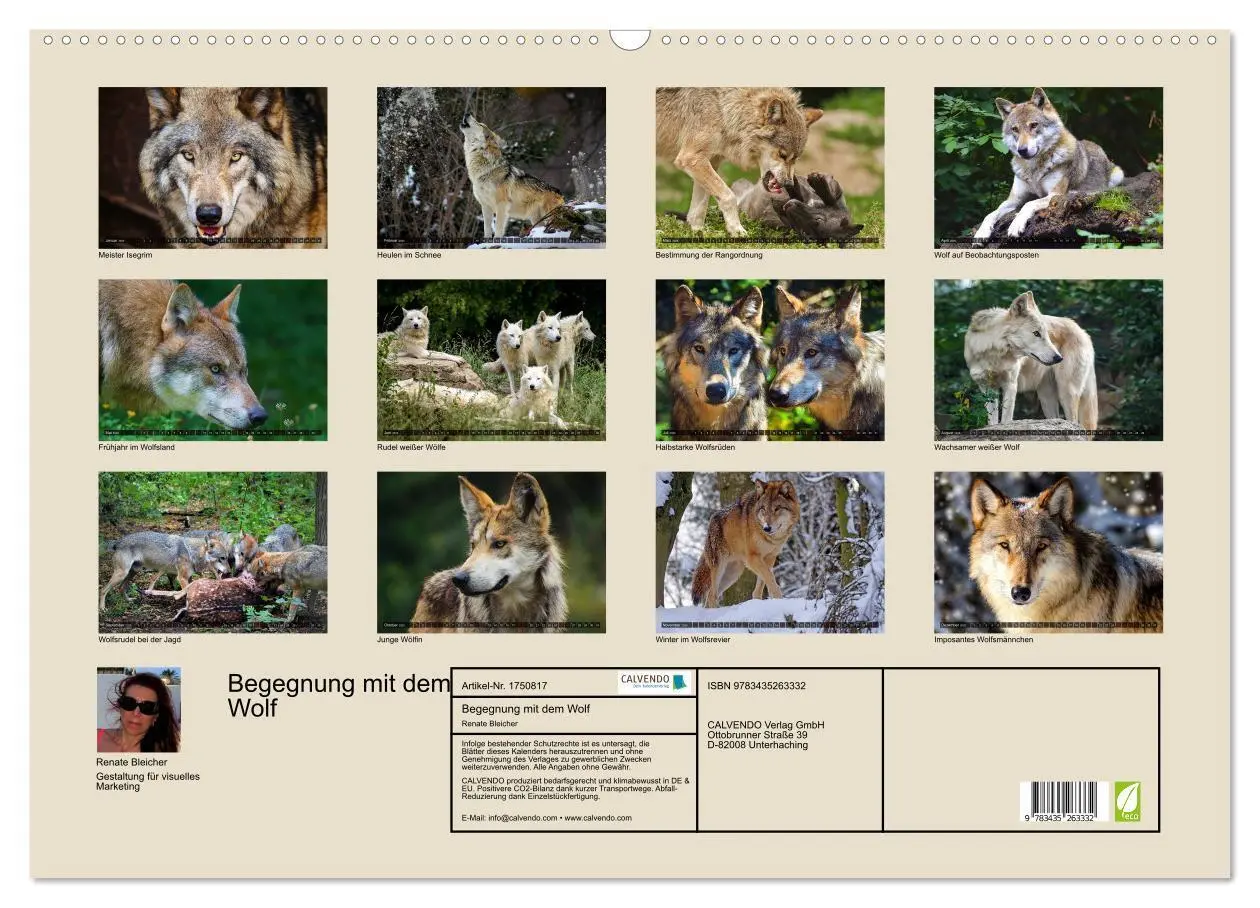Click the D-82008 Unterhaching line
Viewport: 1260px width, 908px height.
[x=757, y=745]
